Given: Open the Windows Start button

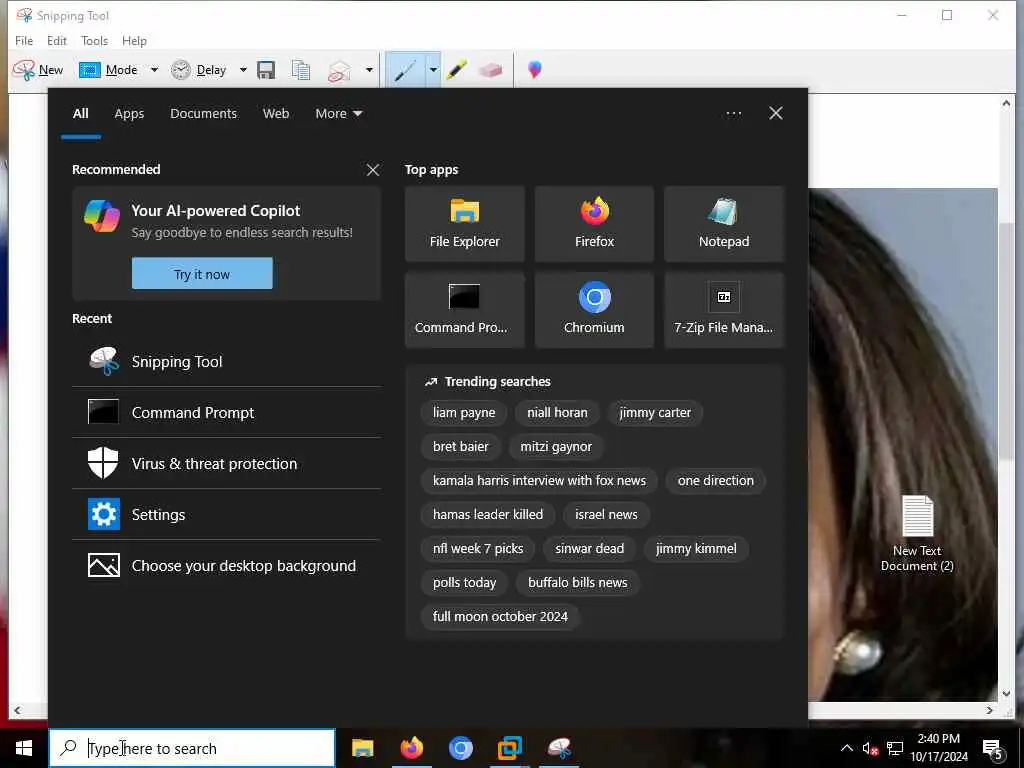Looking at the screenshot, I should tap(24, 748).
